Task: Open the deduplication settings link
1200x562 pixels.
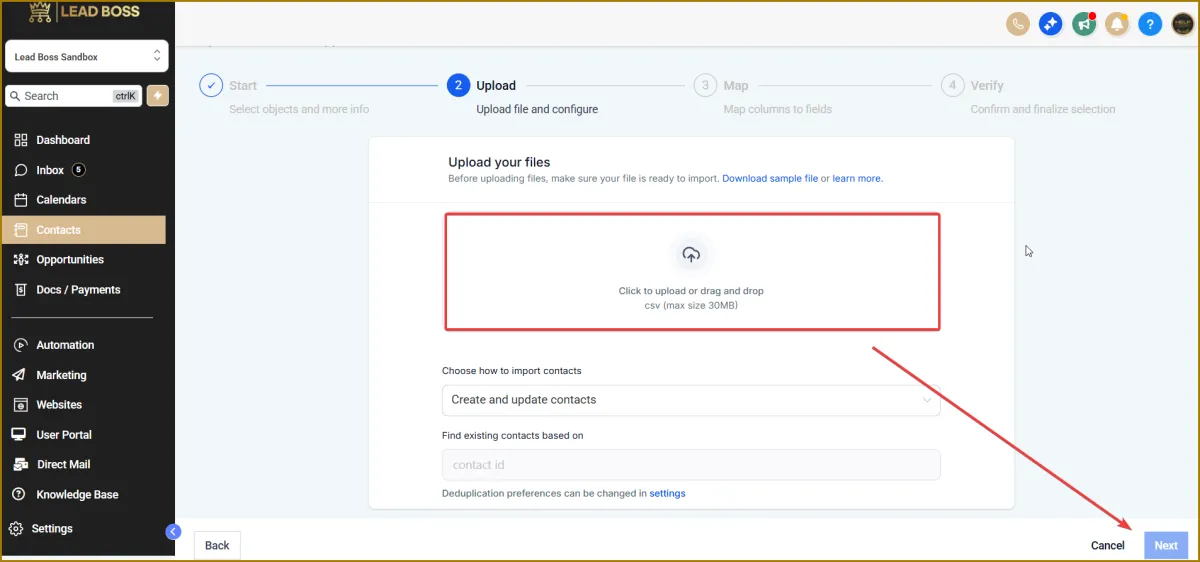Action: [x=667, y=493]
